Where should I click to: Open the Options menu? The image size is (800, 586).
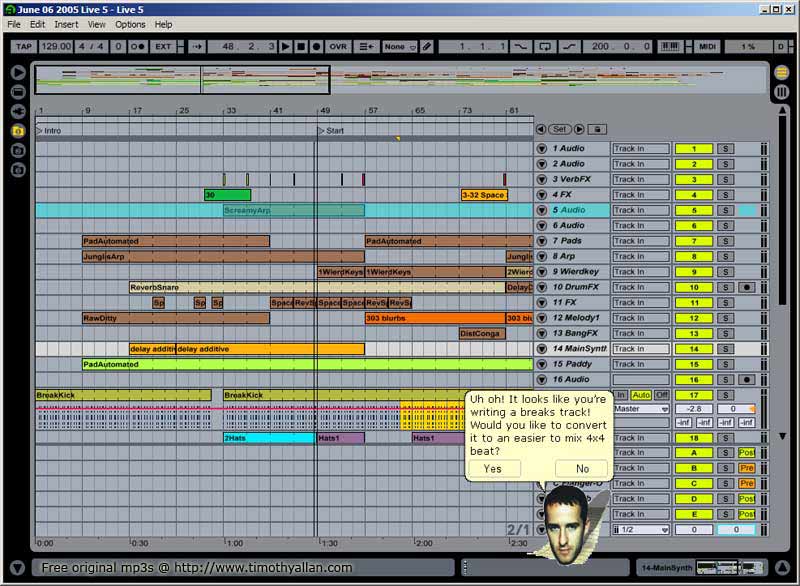(x=130, y=24)
